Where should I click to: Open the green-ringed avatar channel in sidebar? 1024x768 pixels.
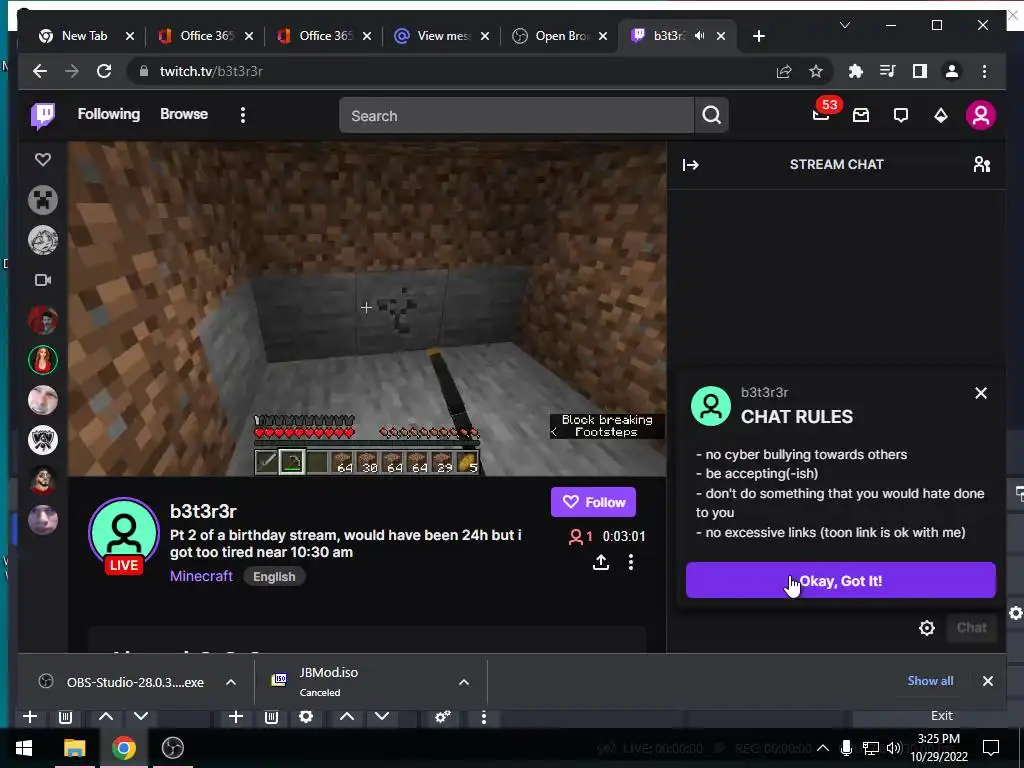coord(43,360)
